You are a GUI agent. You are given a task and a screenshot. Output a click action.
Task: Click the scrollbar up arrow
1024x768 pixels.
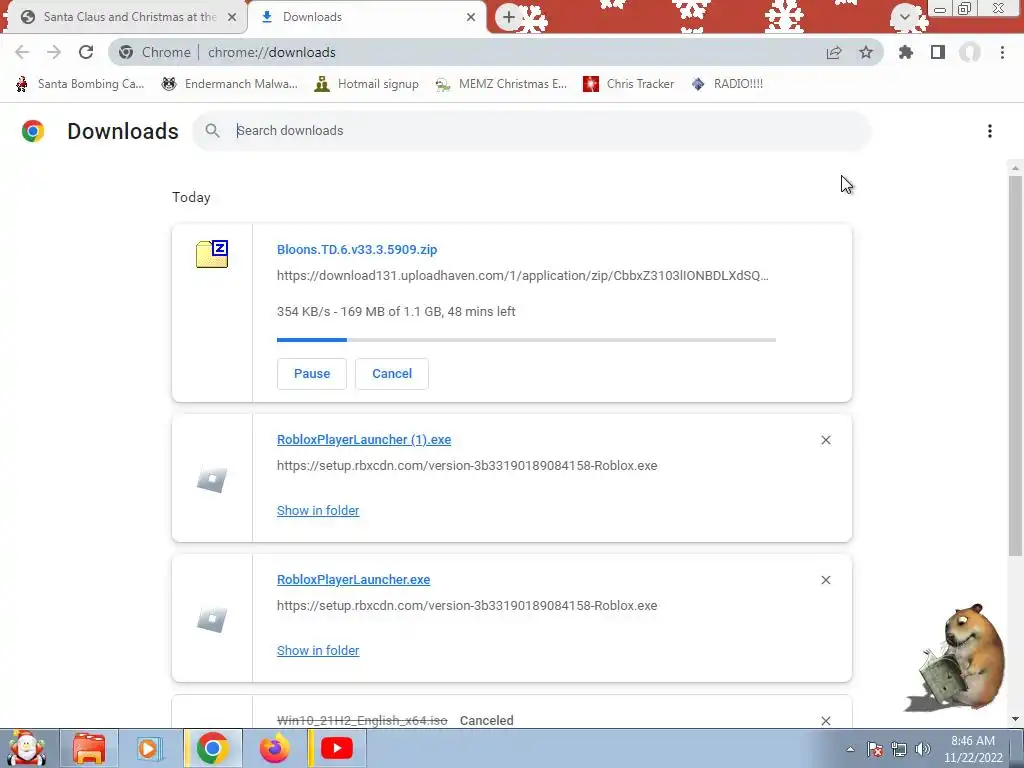1015,168
